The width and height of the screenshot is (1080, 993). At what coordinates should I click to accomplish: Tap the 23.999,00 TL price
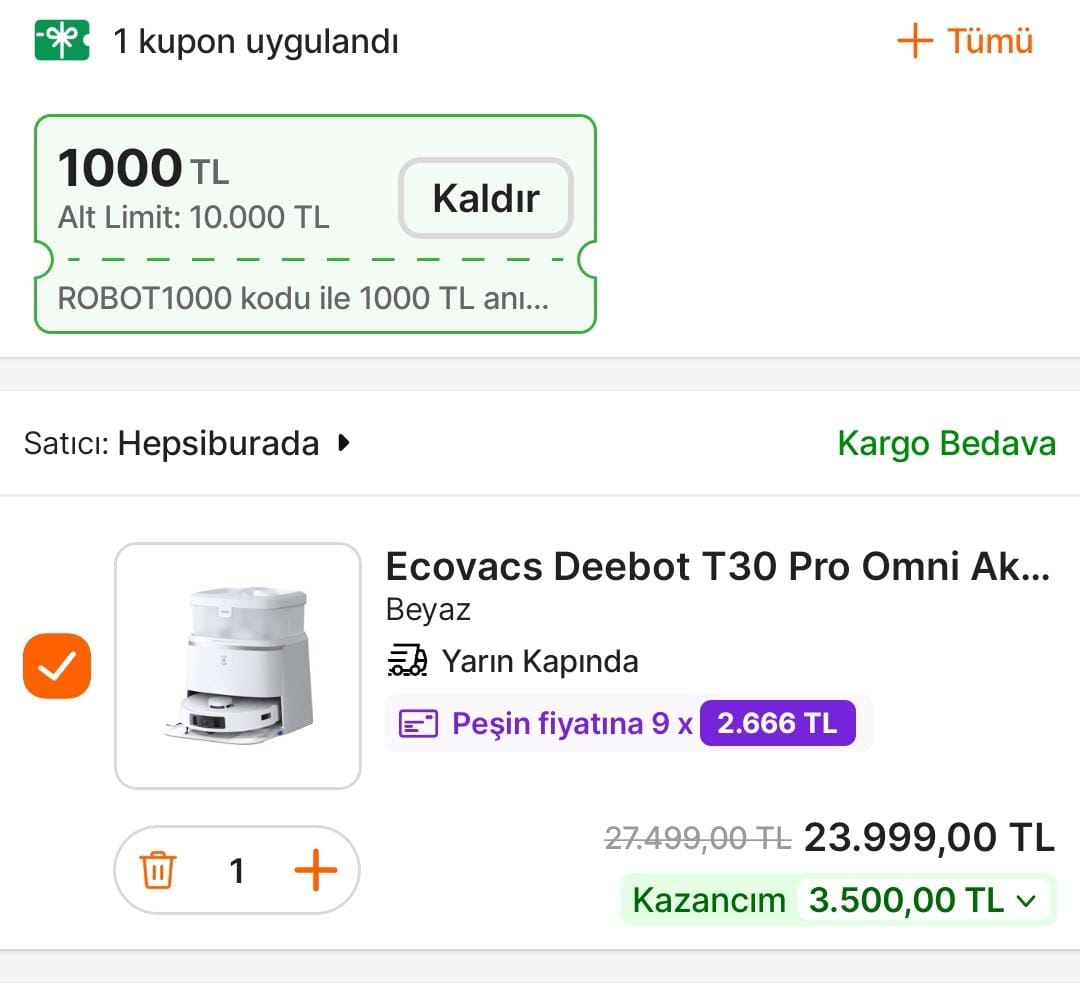tap(929, 837)
